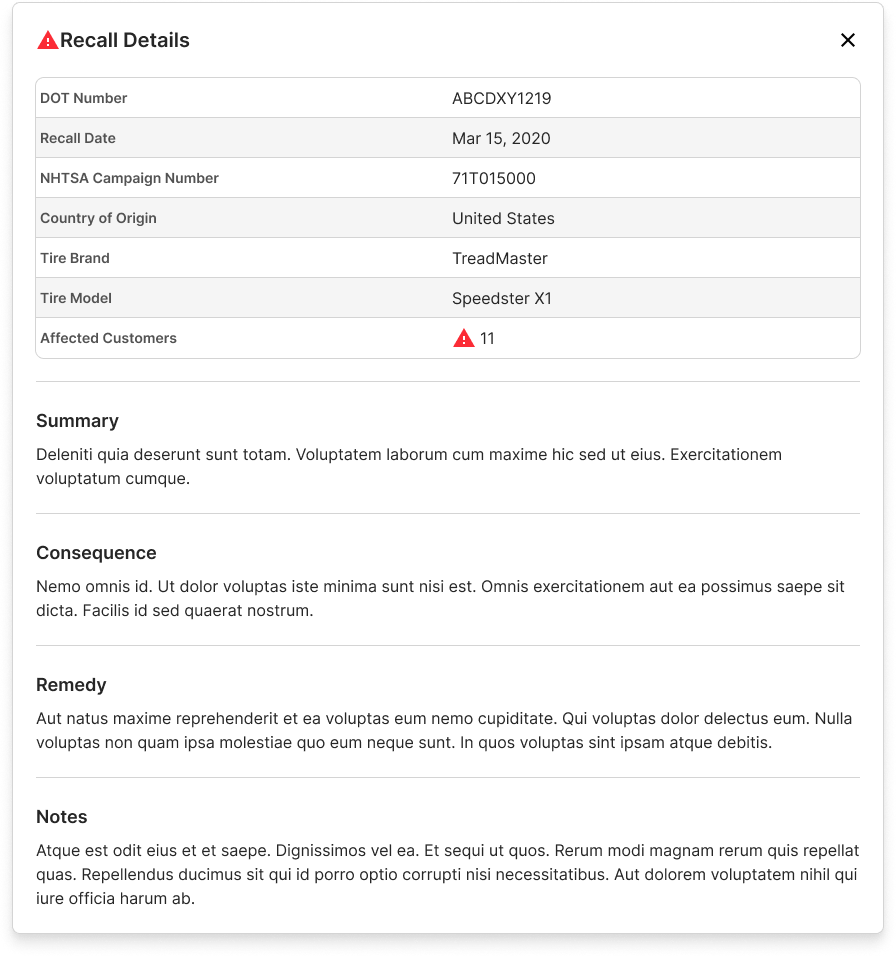Viewport: 896px width, 956px height.
Task: Click the red warning icon beside Recall Details
Action: pyautogui.click(x=47, y=40)
